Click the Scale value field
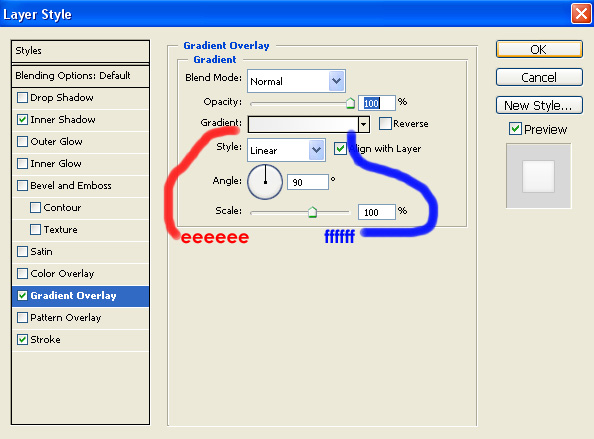594x439 pixels. coord(377,212)
